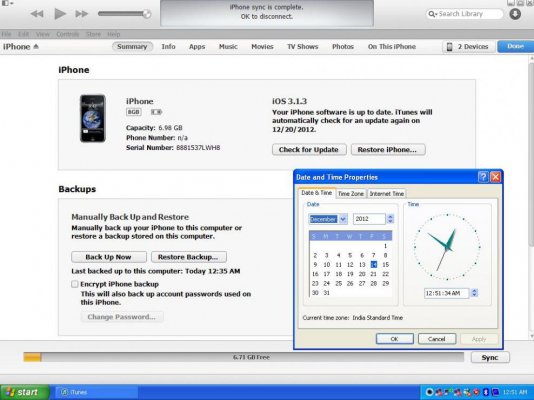Click the iPhone device thumbnail image
Screen dimensions: 534x400
tap(93, 118)
